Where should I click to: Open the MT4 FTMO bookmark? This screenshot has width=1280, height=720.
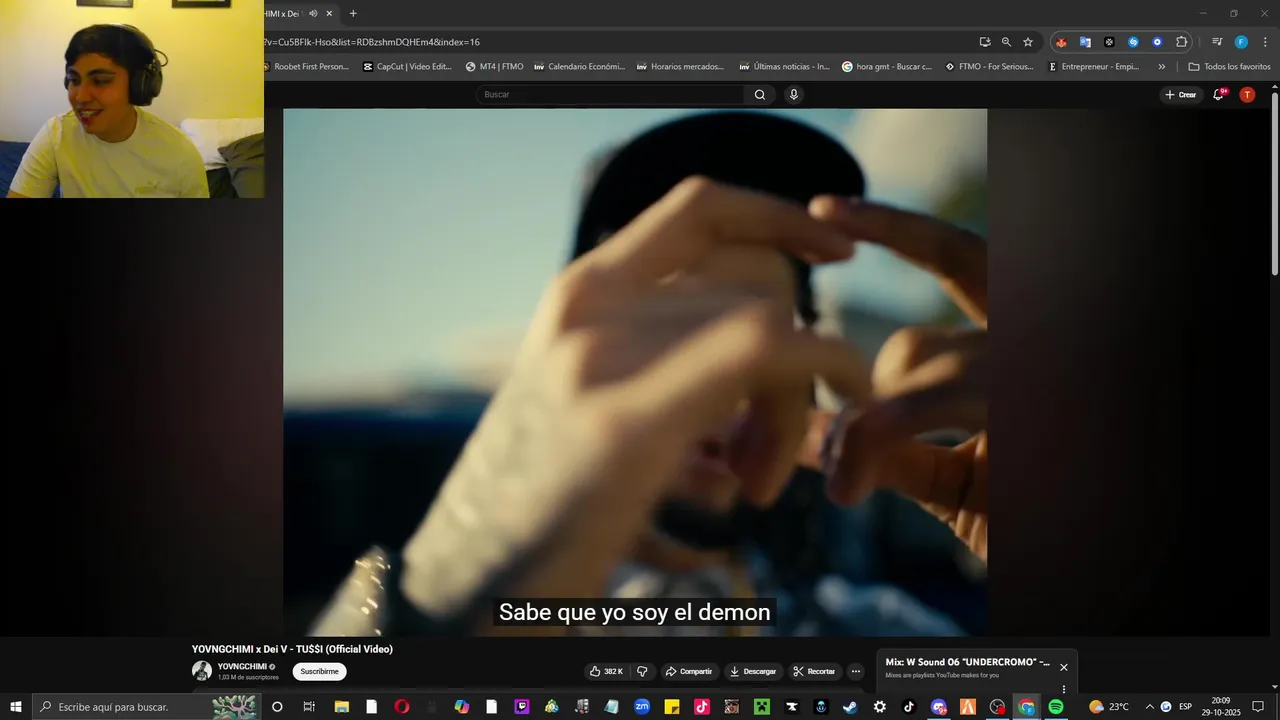click(x=495, y=67)
